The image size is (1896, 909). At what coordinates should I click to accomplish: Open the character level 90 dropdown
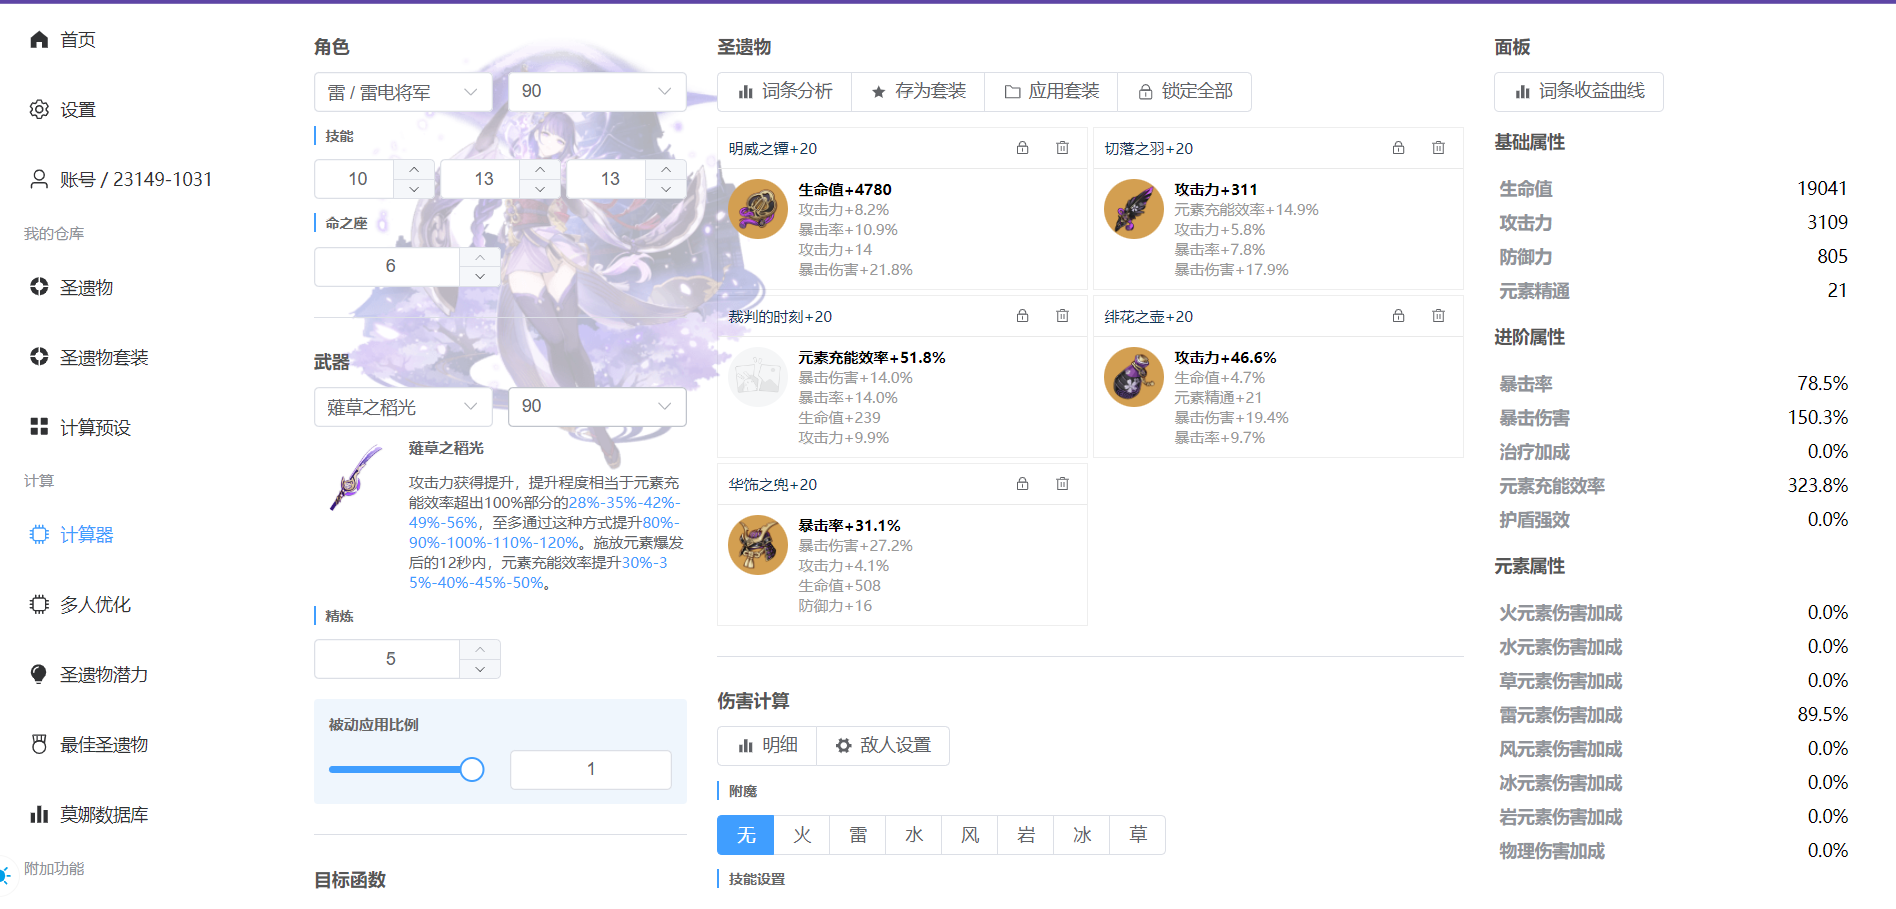[597, 92]
